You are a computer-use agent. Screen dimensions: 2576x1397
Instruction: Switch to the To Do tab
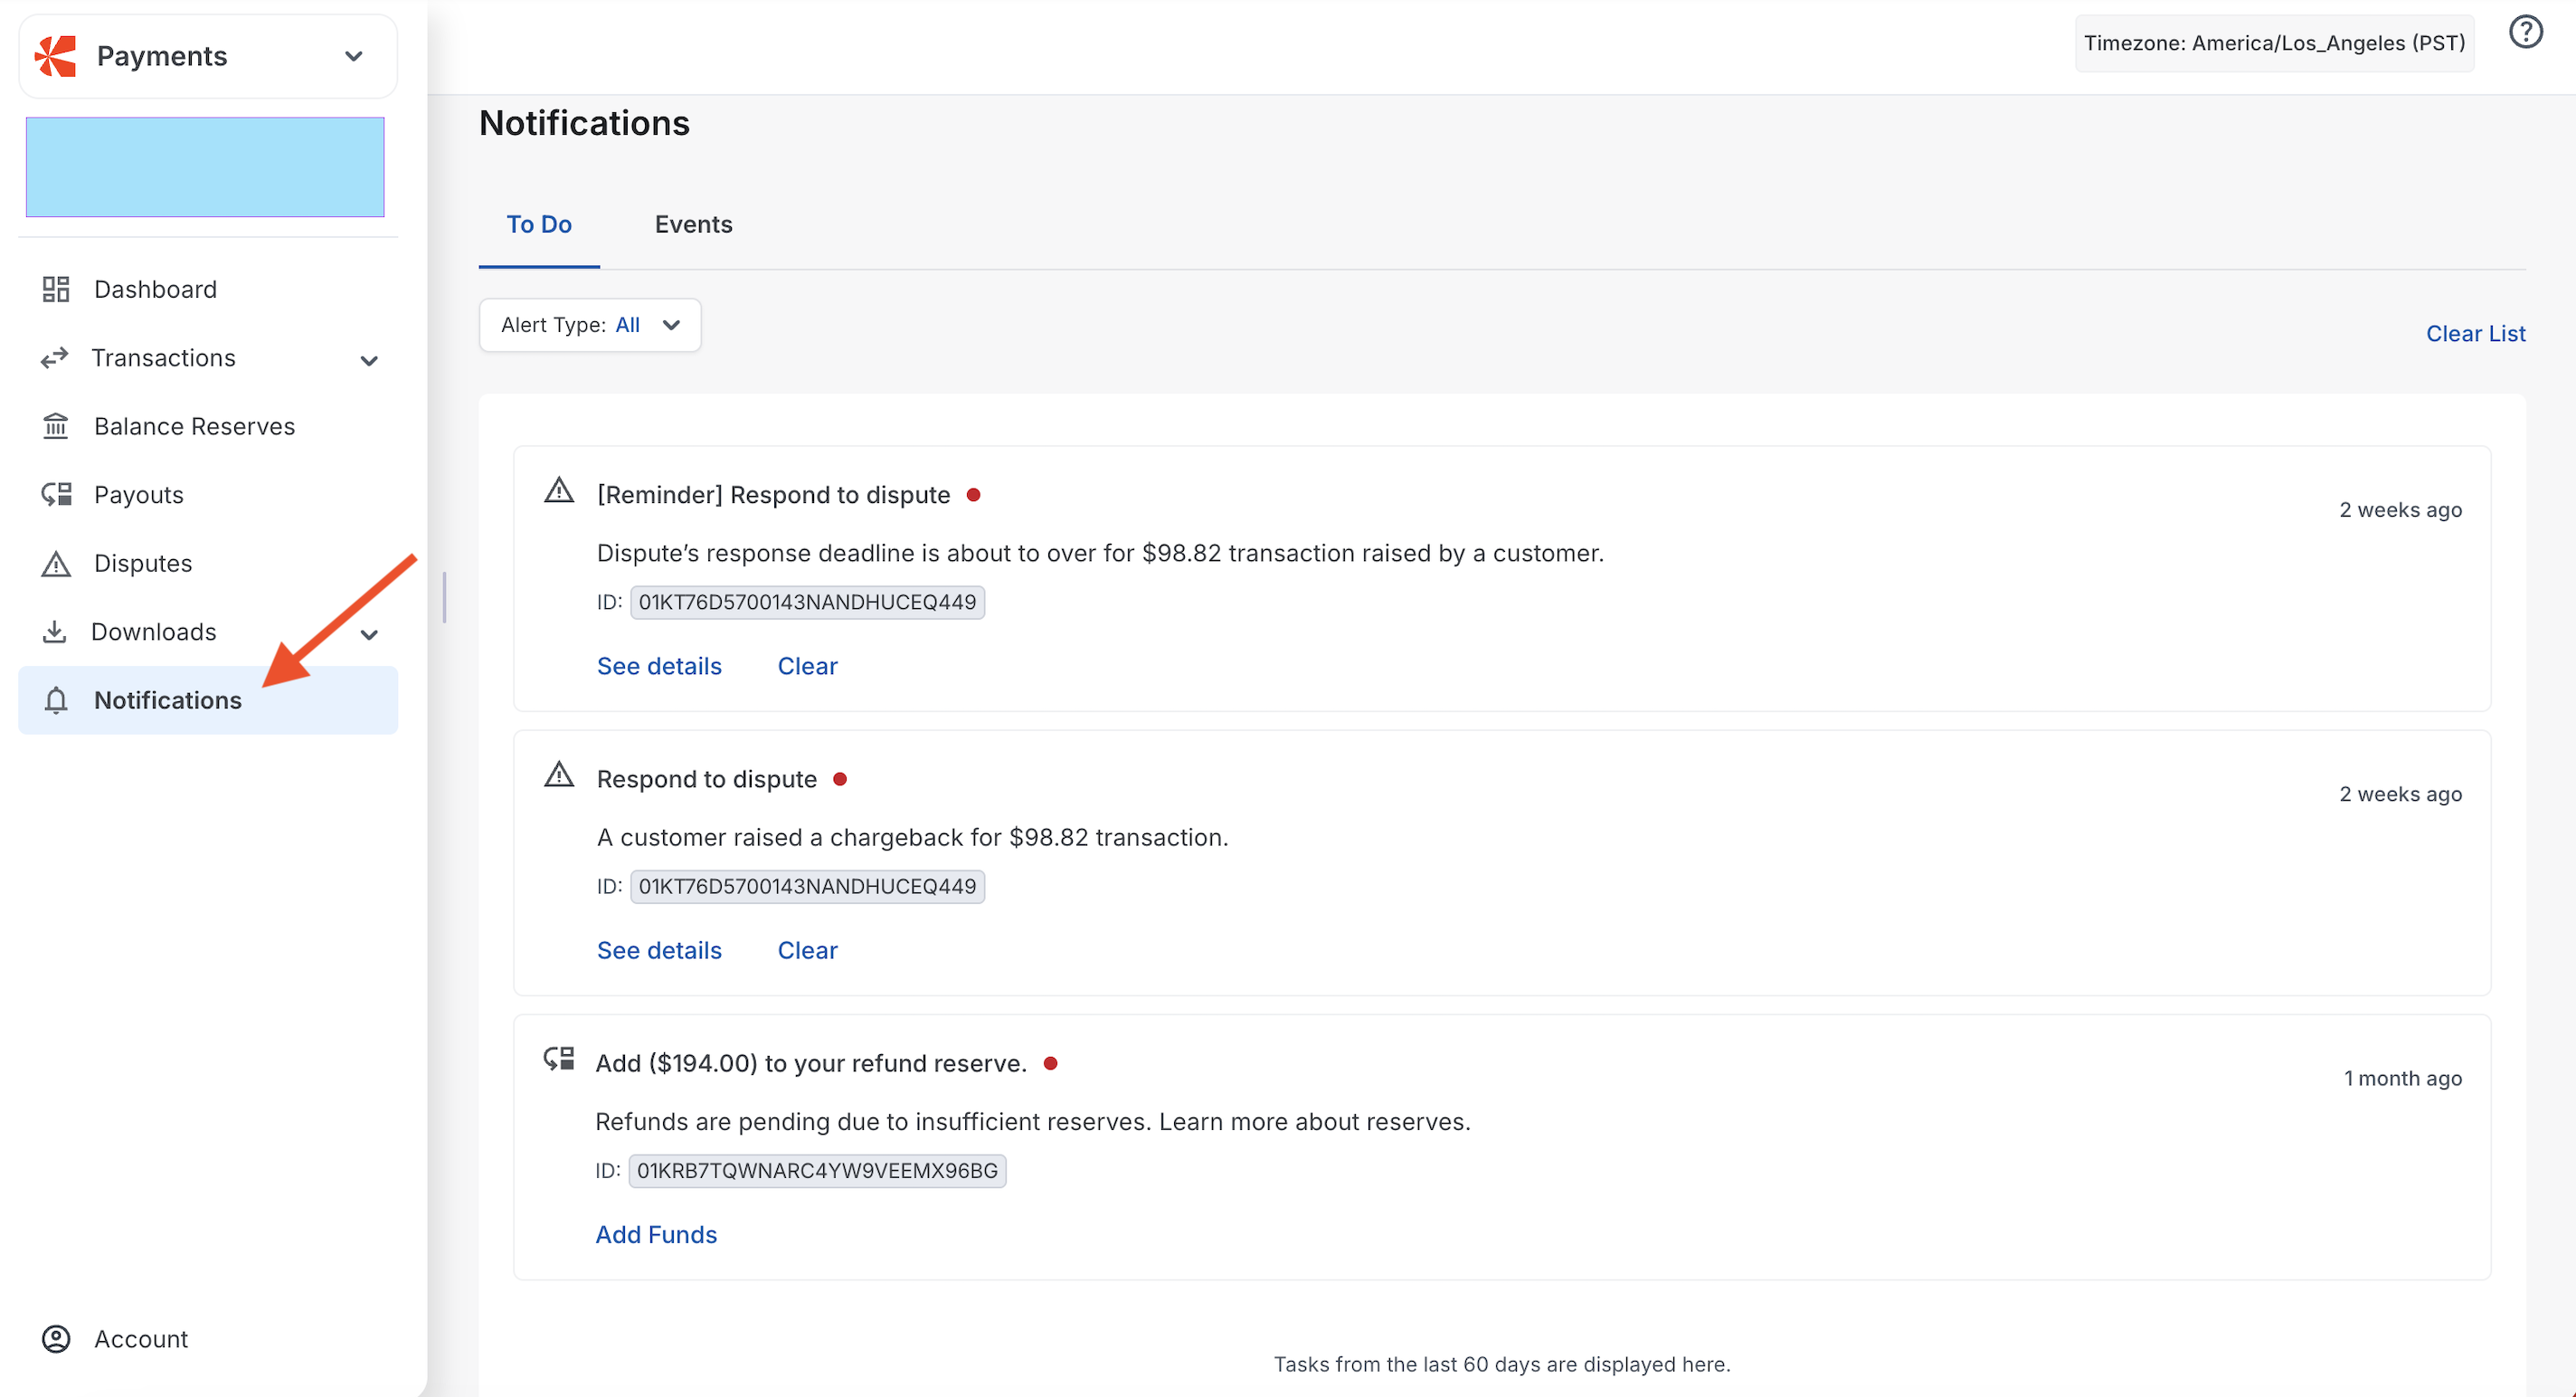(539, 225)
